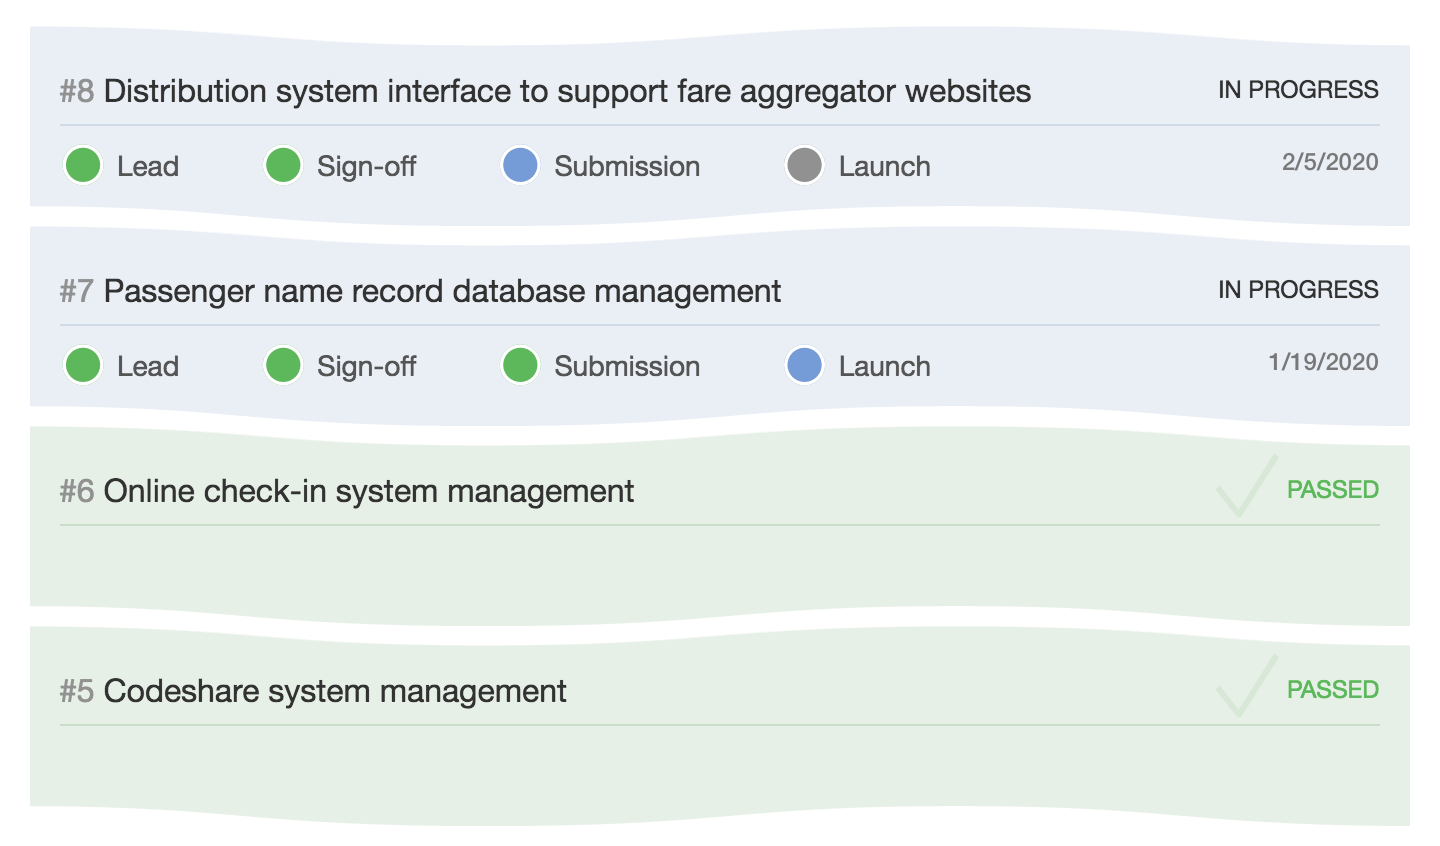Click the green Lead status circle on ticket #8
Image resolution: width=1440 pixels, height=846 pixels.
83,166
